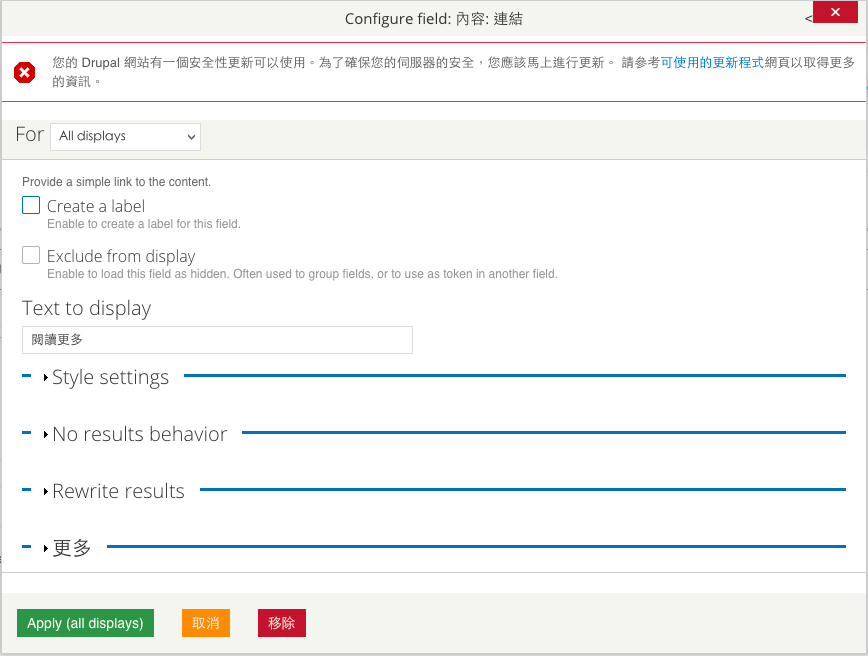Image resolution: width=868 pixels, height=656 pixels.
Task: Click 'Provide a simple link to the content.' text
Action: tap(116, 182)
